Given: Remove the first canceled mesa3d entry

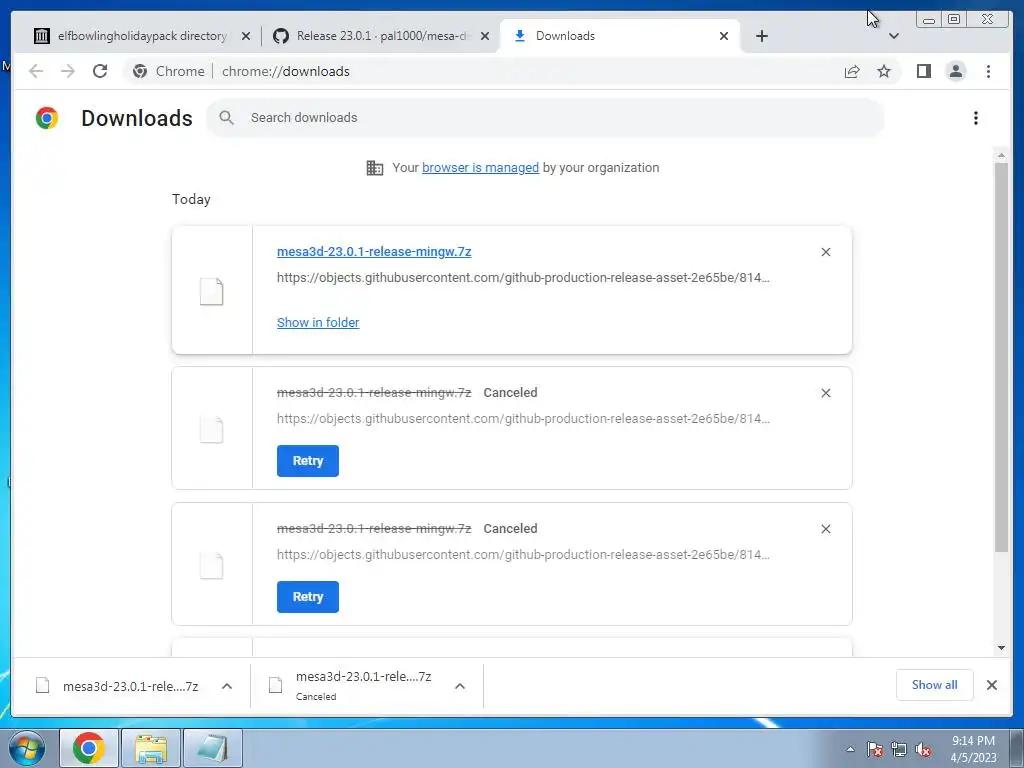Looking at the screenshot, I should [x=825, y=393].
